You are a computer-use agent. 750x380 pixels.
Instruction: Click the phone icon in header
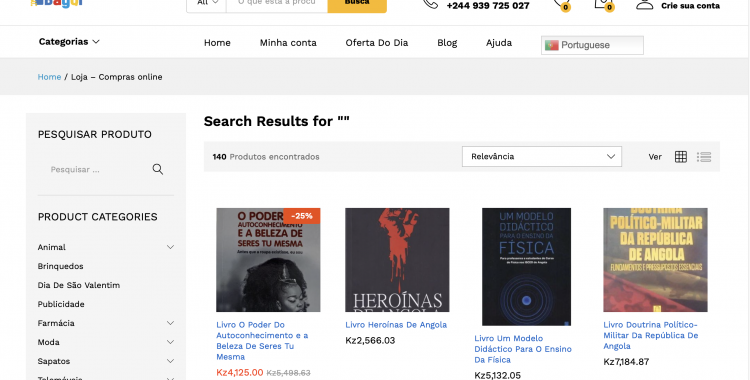[x=430, y=4]
